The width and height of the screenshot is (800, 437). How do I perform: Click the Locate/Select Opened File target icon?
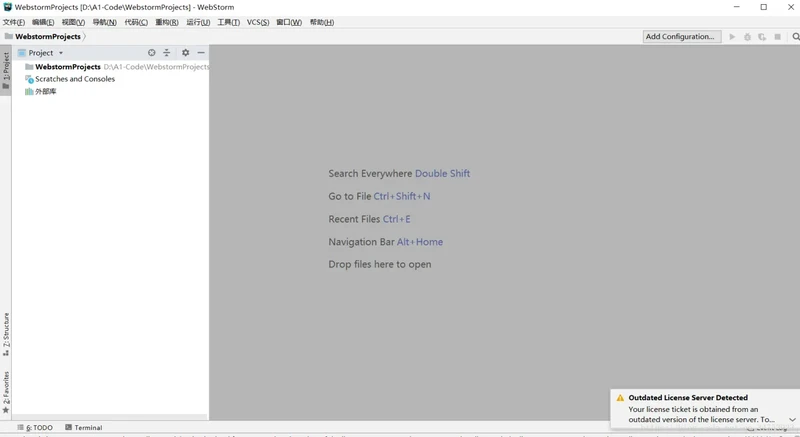(x=152, y=53)
